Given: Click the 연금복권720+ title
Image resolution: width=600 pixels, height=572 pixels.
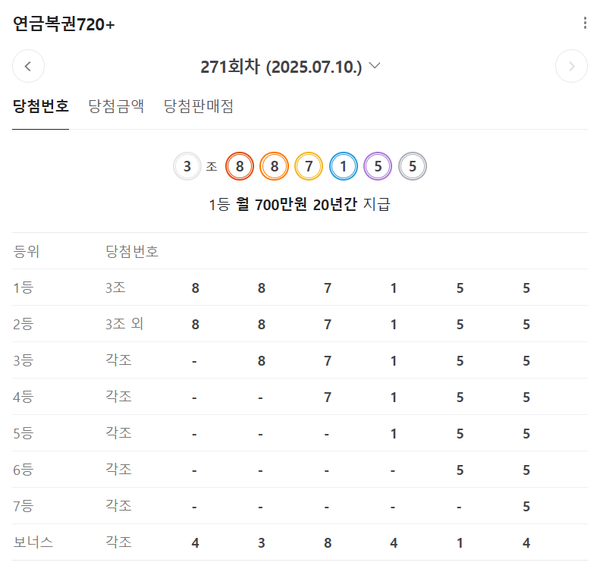Looking at the screenshot, I should coord(64,24).
